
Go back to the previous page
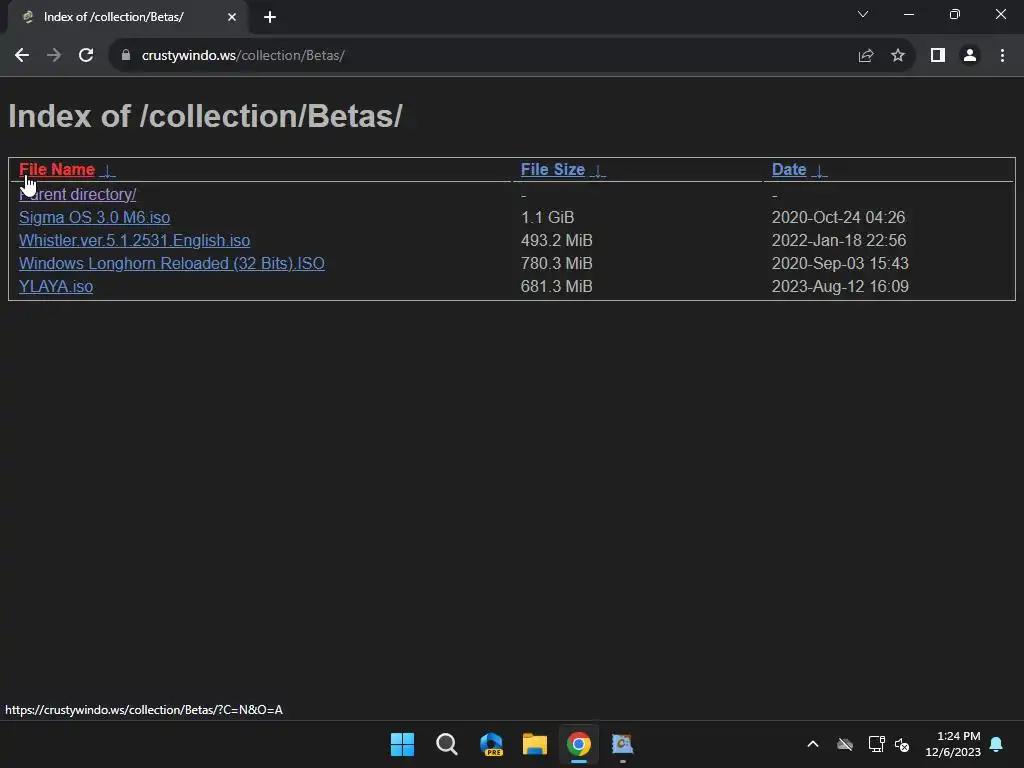coord(22,56)
